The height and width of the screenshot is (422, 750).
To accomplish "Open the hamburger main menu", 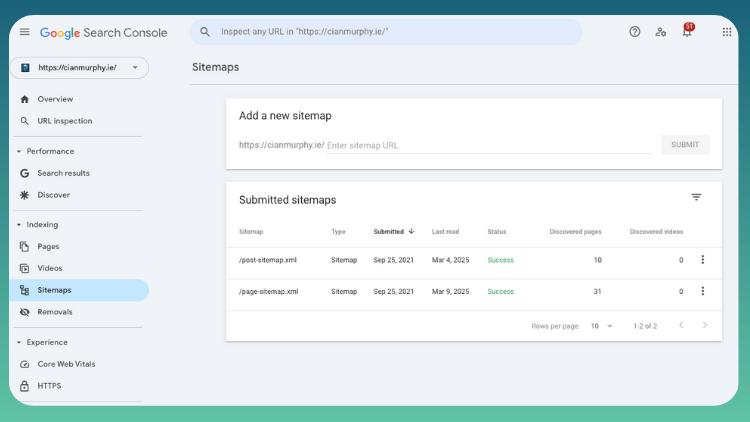I will pos(25,32).
